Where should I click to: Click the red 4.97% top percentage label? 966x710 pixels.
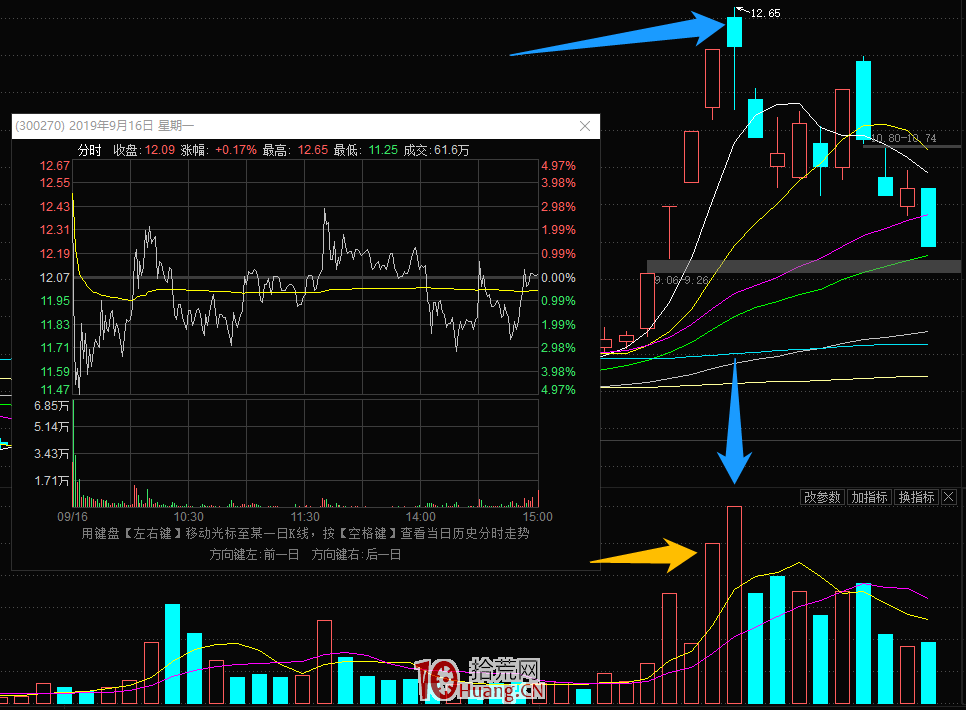558,166
